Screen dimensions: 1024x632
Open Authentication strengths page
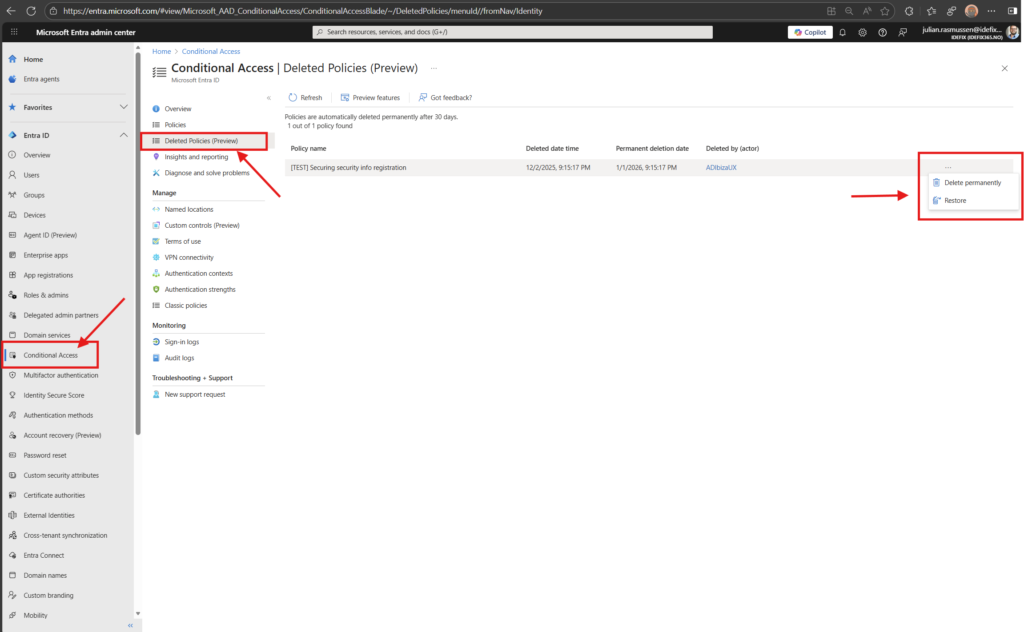(x=200, y=289)
